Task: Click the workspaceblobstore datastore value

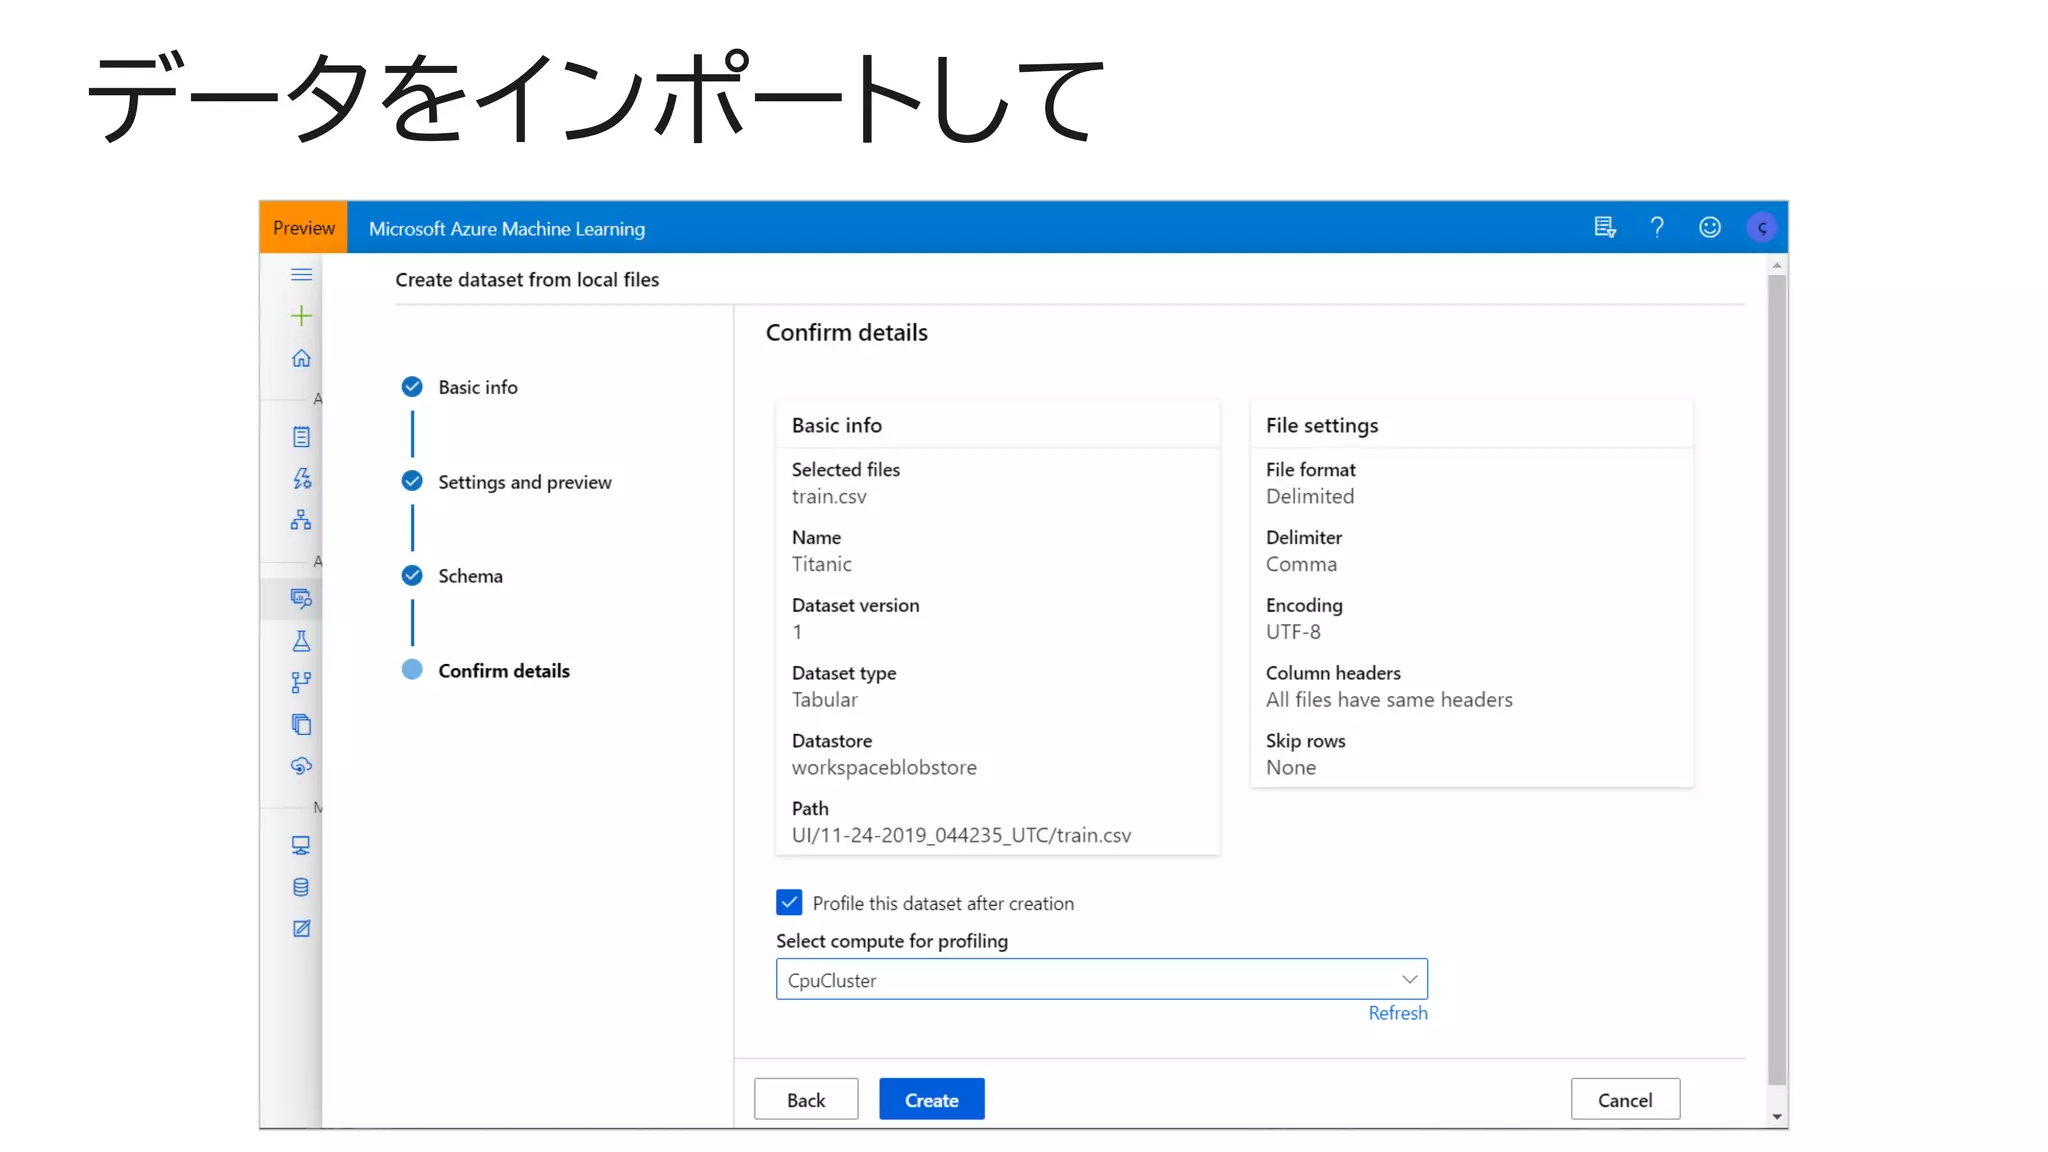Action: [884, 768]
